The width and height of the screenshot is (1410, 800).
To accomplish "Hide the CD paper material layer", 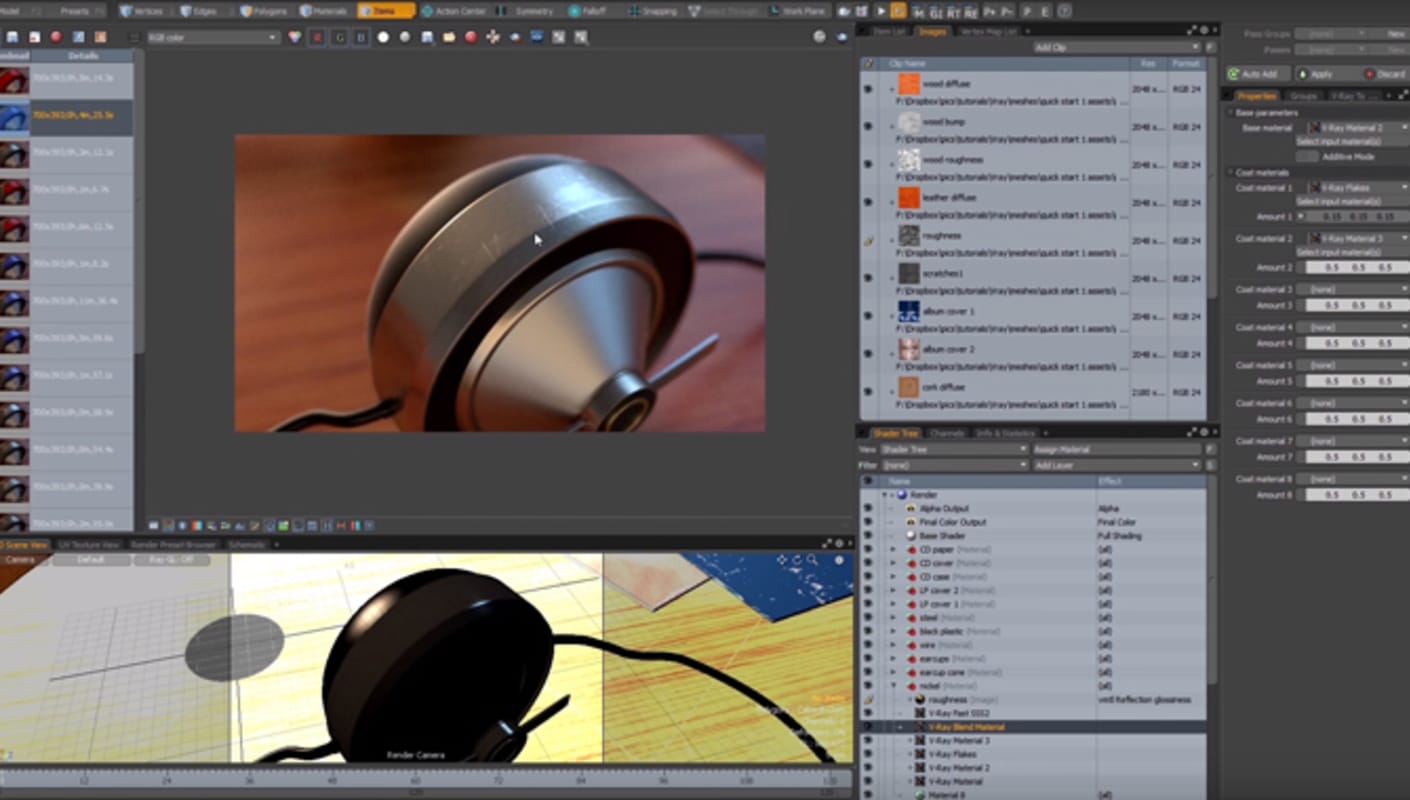I will pos(867,549).
